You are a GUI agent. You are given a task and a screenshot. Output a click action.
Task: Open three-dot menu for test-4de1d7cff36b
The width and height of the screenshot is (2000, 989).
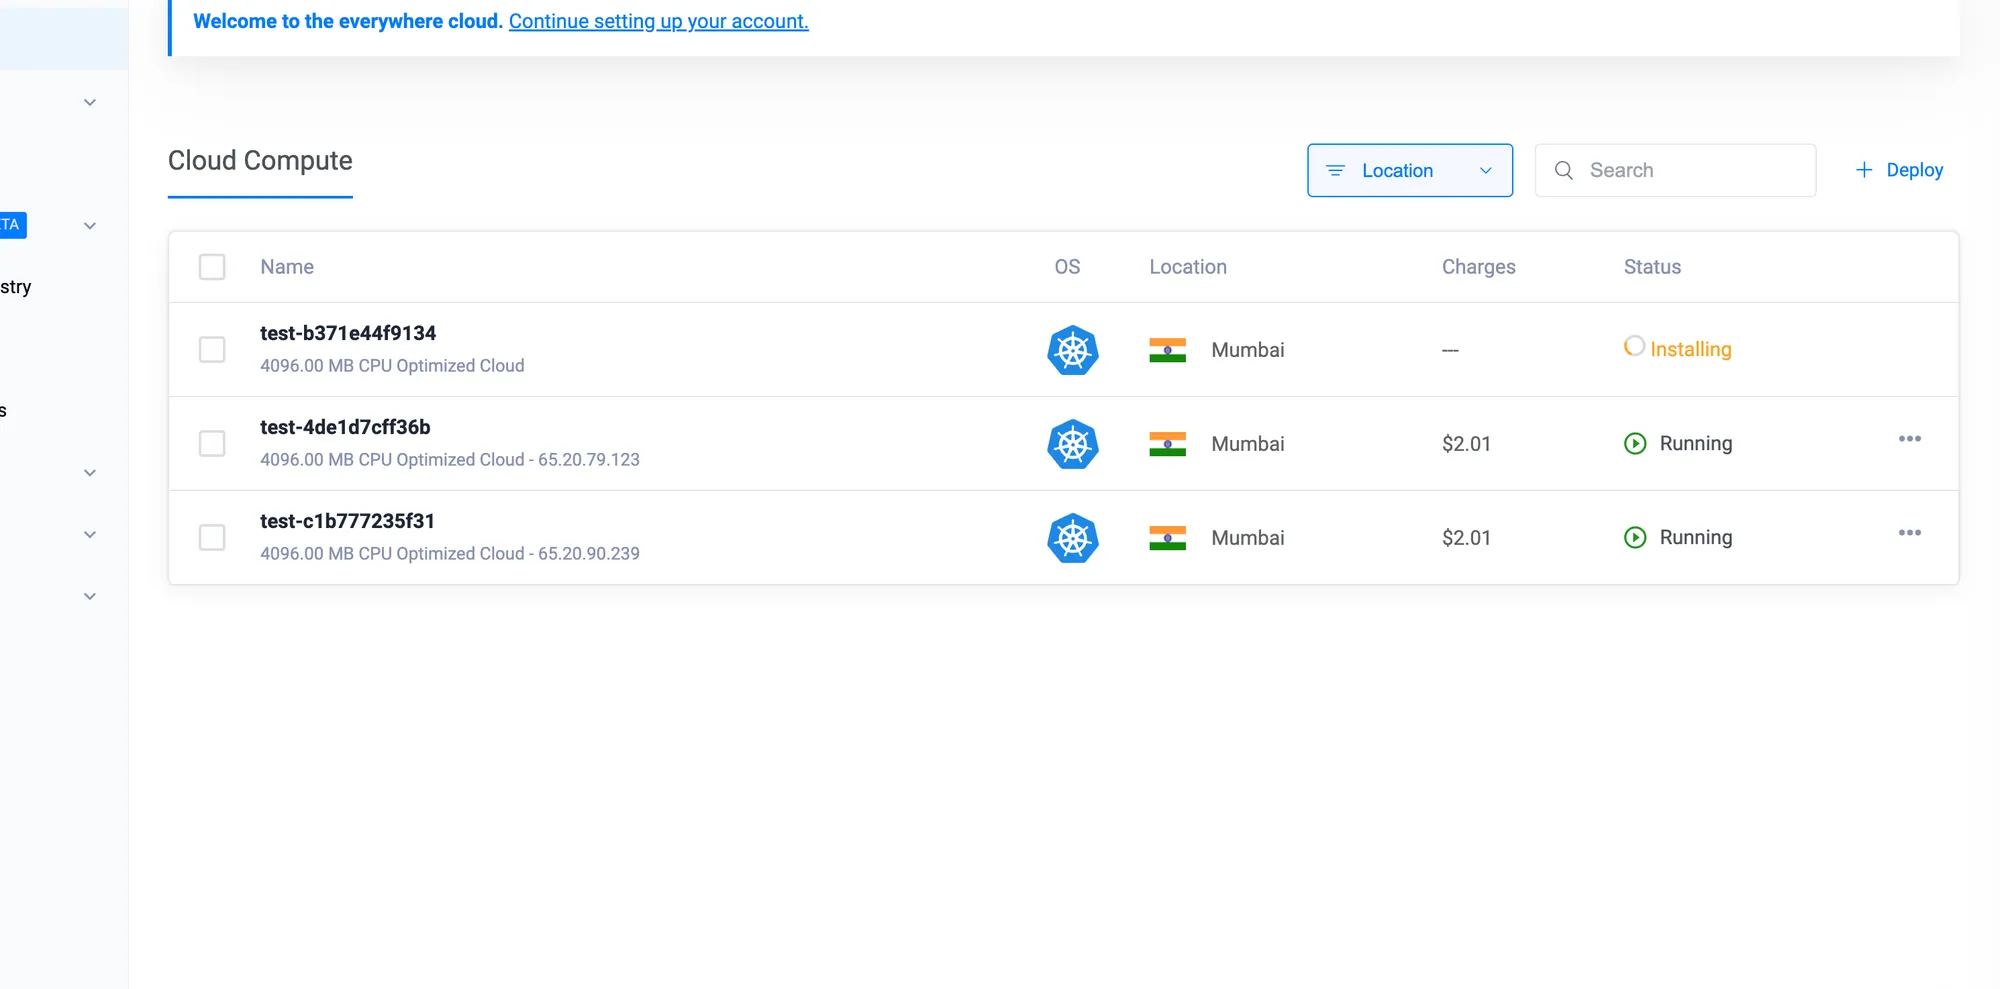[x=1909, y=439]
